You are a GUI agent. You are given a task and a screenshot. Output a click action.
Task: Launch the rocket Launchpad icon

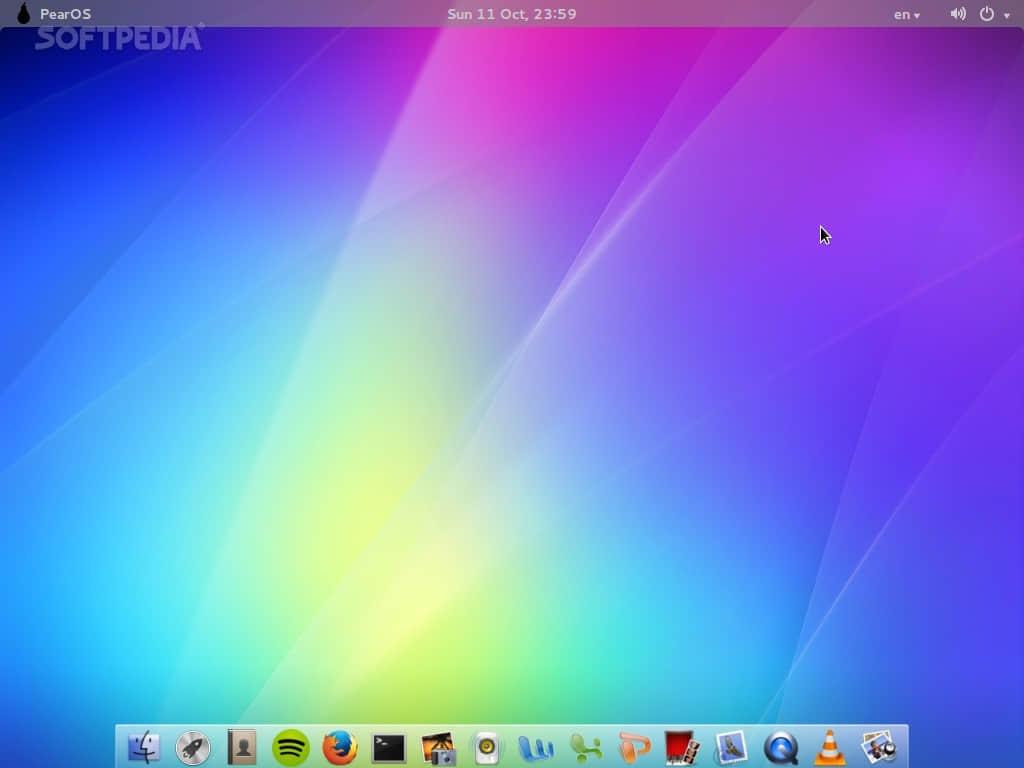193,746
